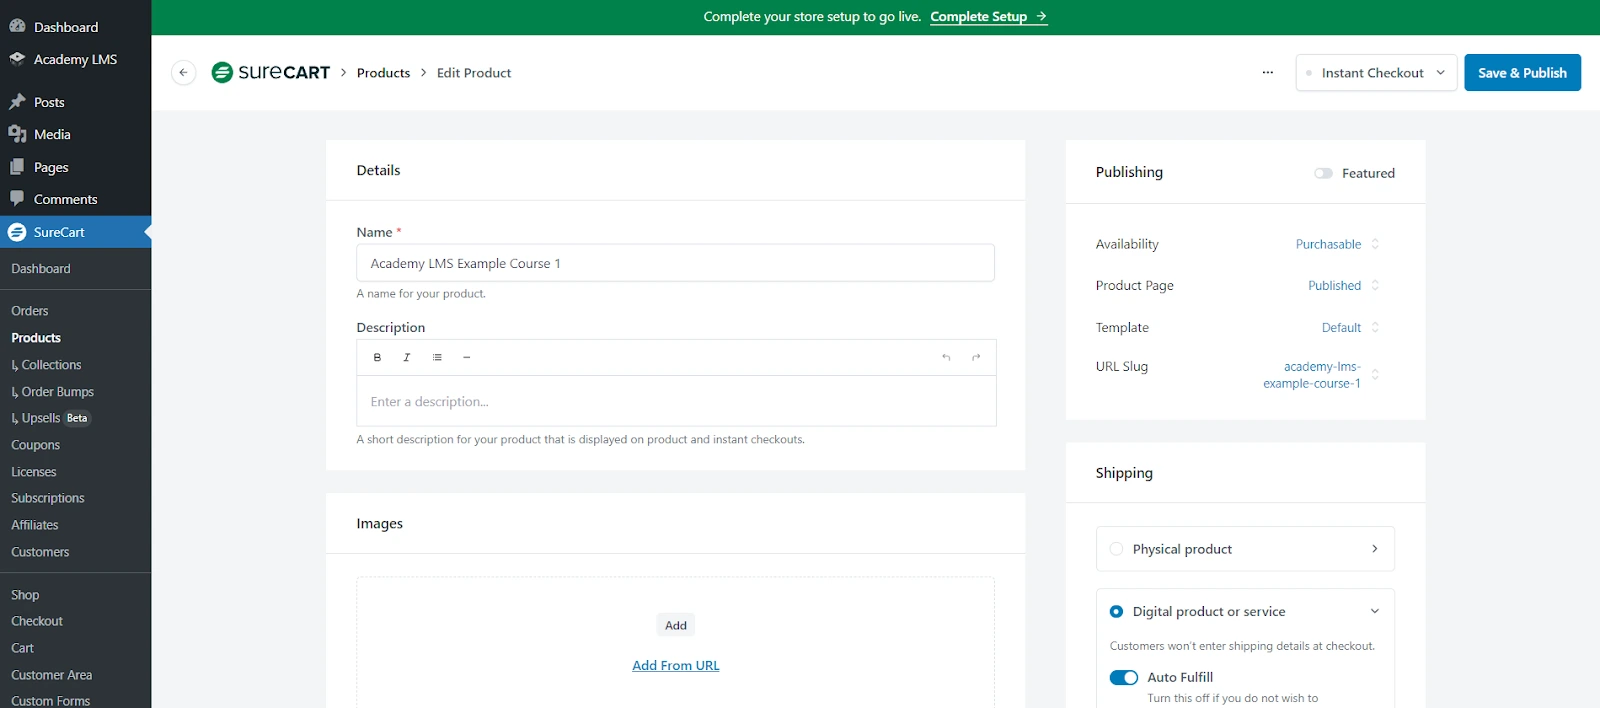
Task: Insert bullet list in description
Action: pyautogui.click(x=437, y=357)
